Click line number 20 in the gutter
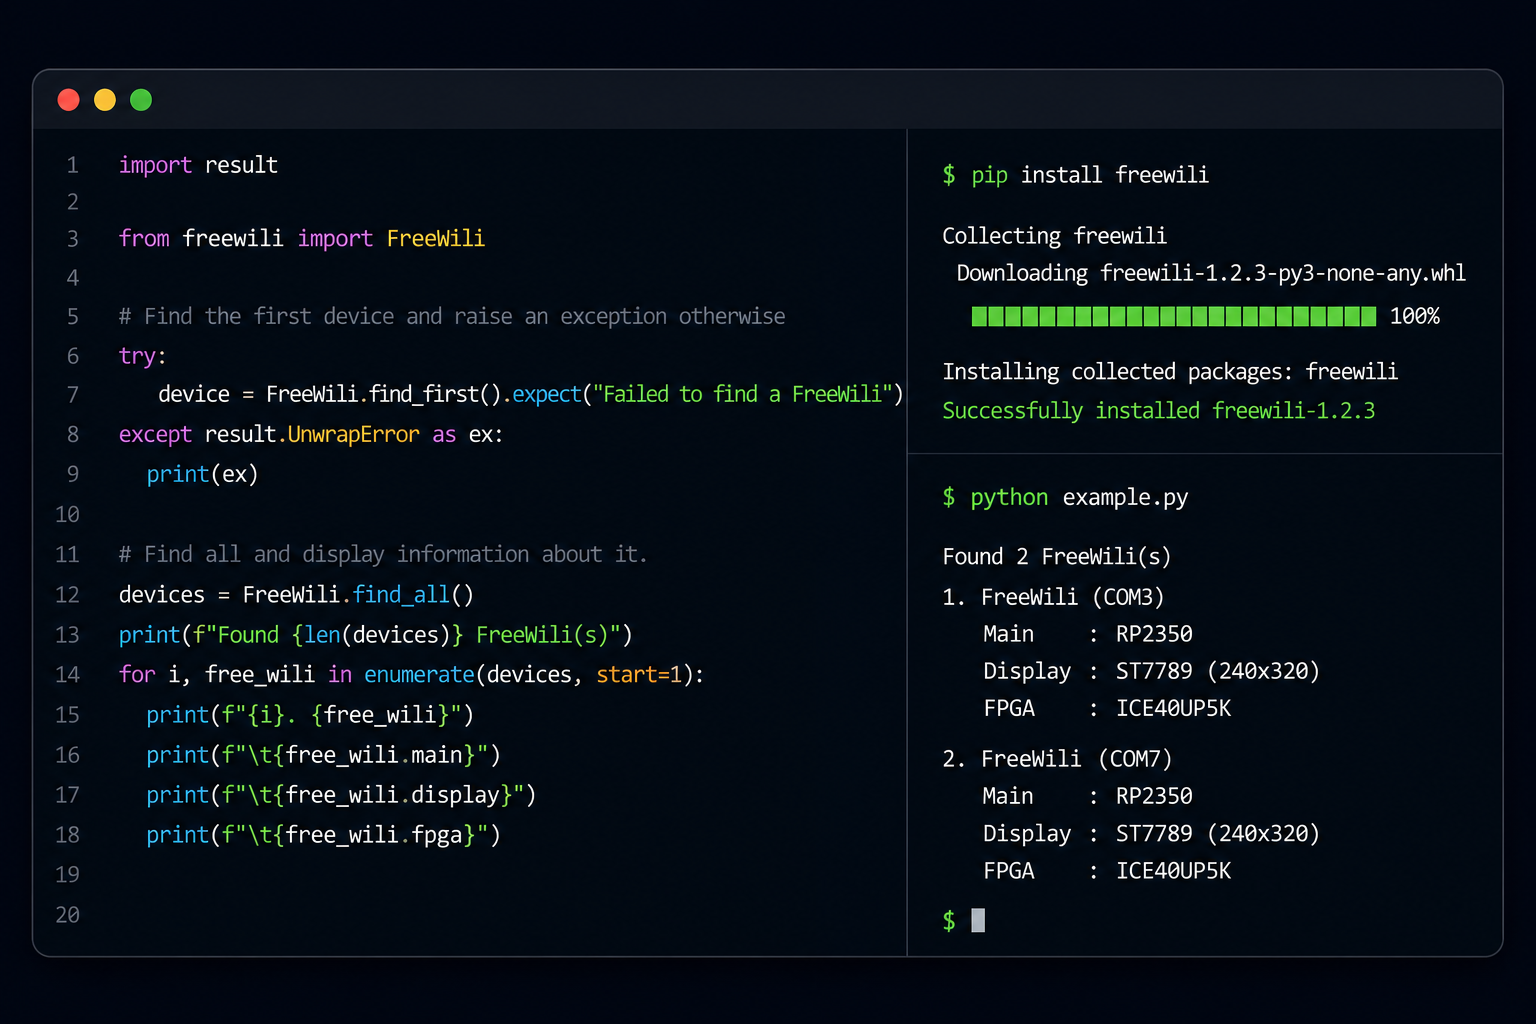Viewport: 1536px width, 1024px height. (68, 915)
